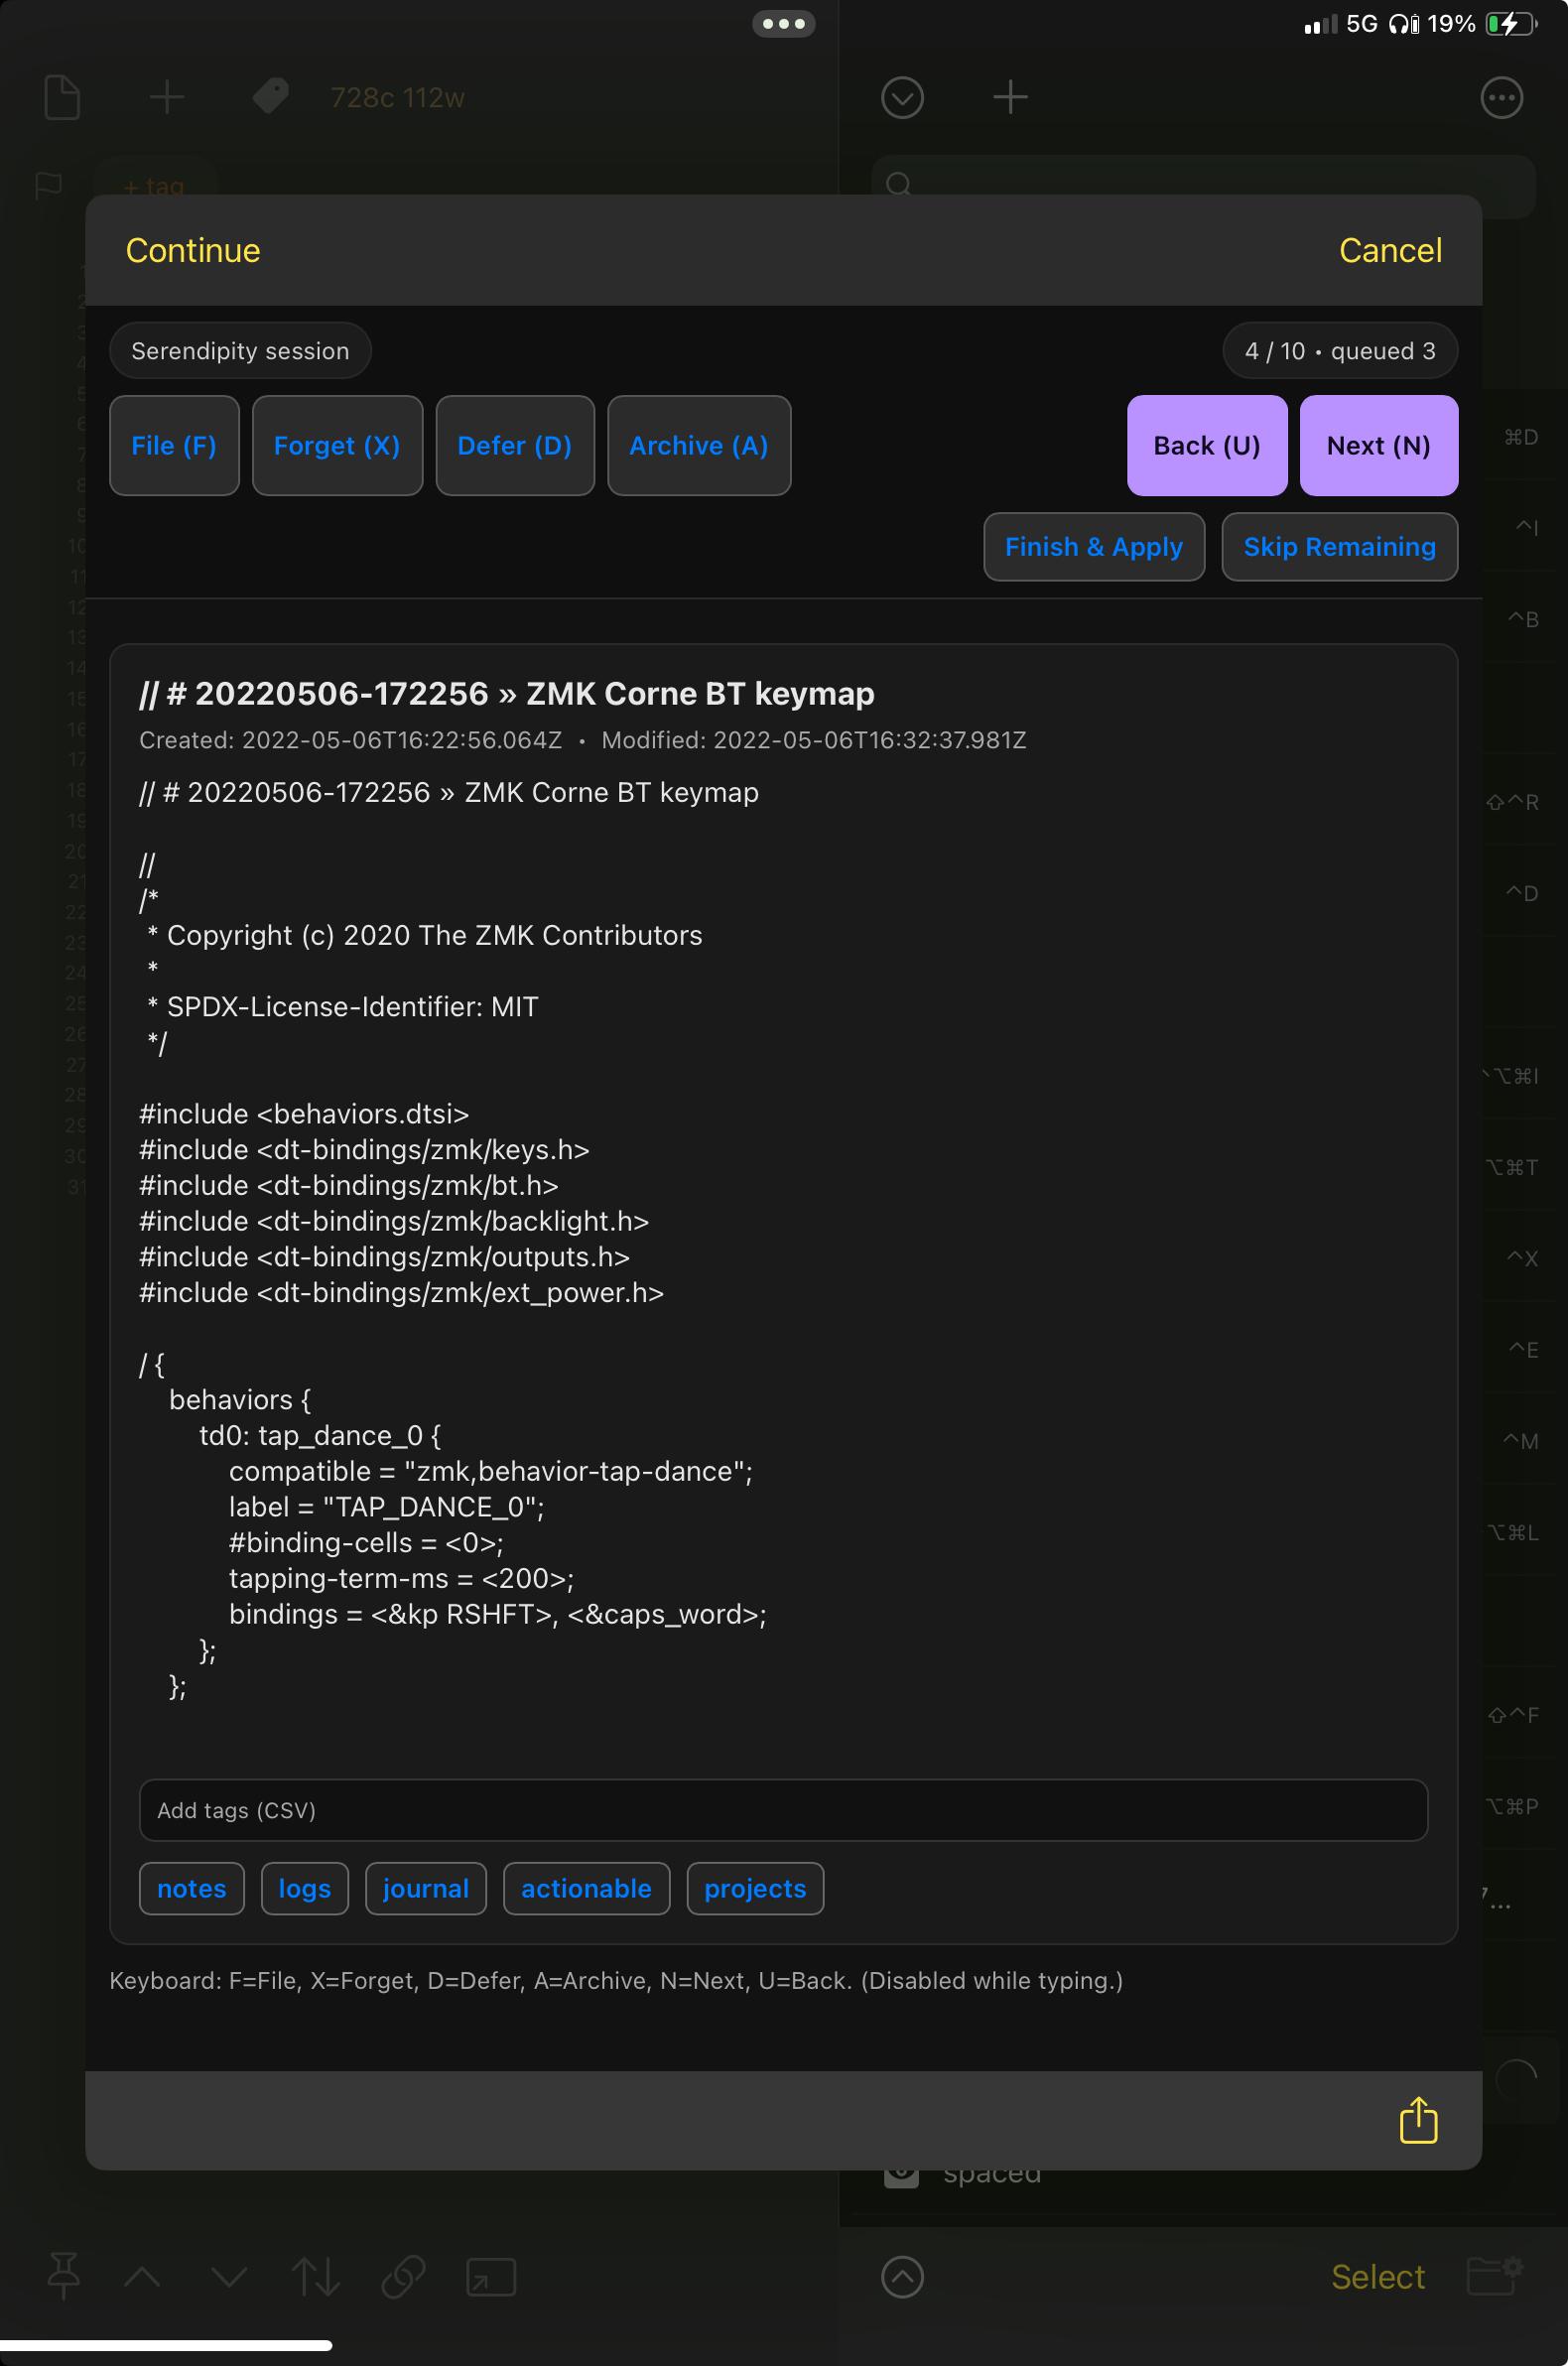Image resolution: width=1568 pixels, height=2366 pixels.
Task: Click the tapping-term-ms = <200> line
Action: tap(402, 1579)
